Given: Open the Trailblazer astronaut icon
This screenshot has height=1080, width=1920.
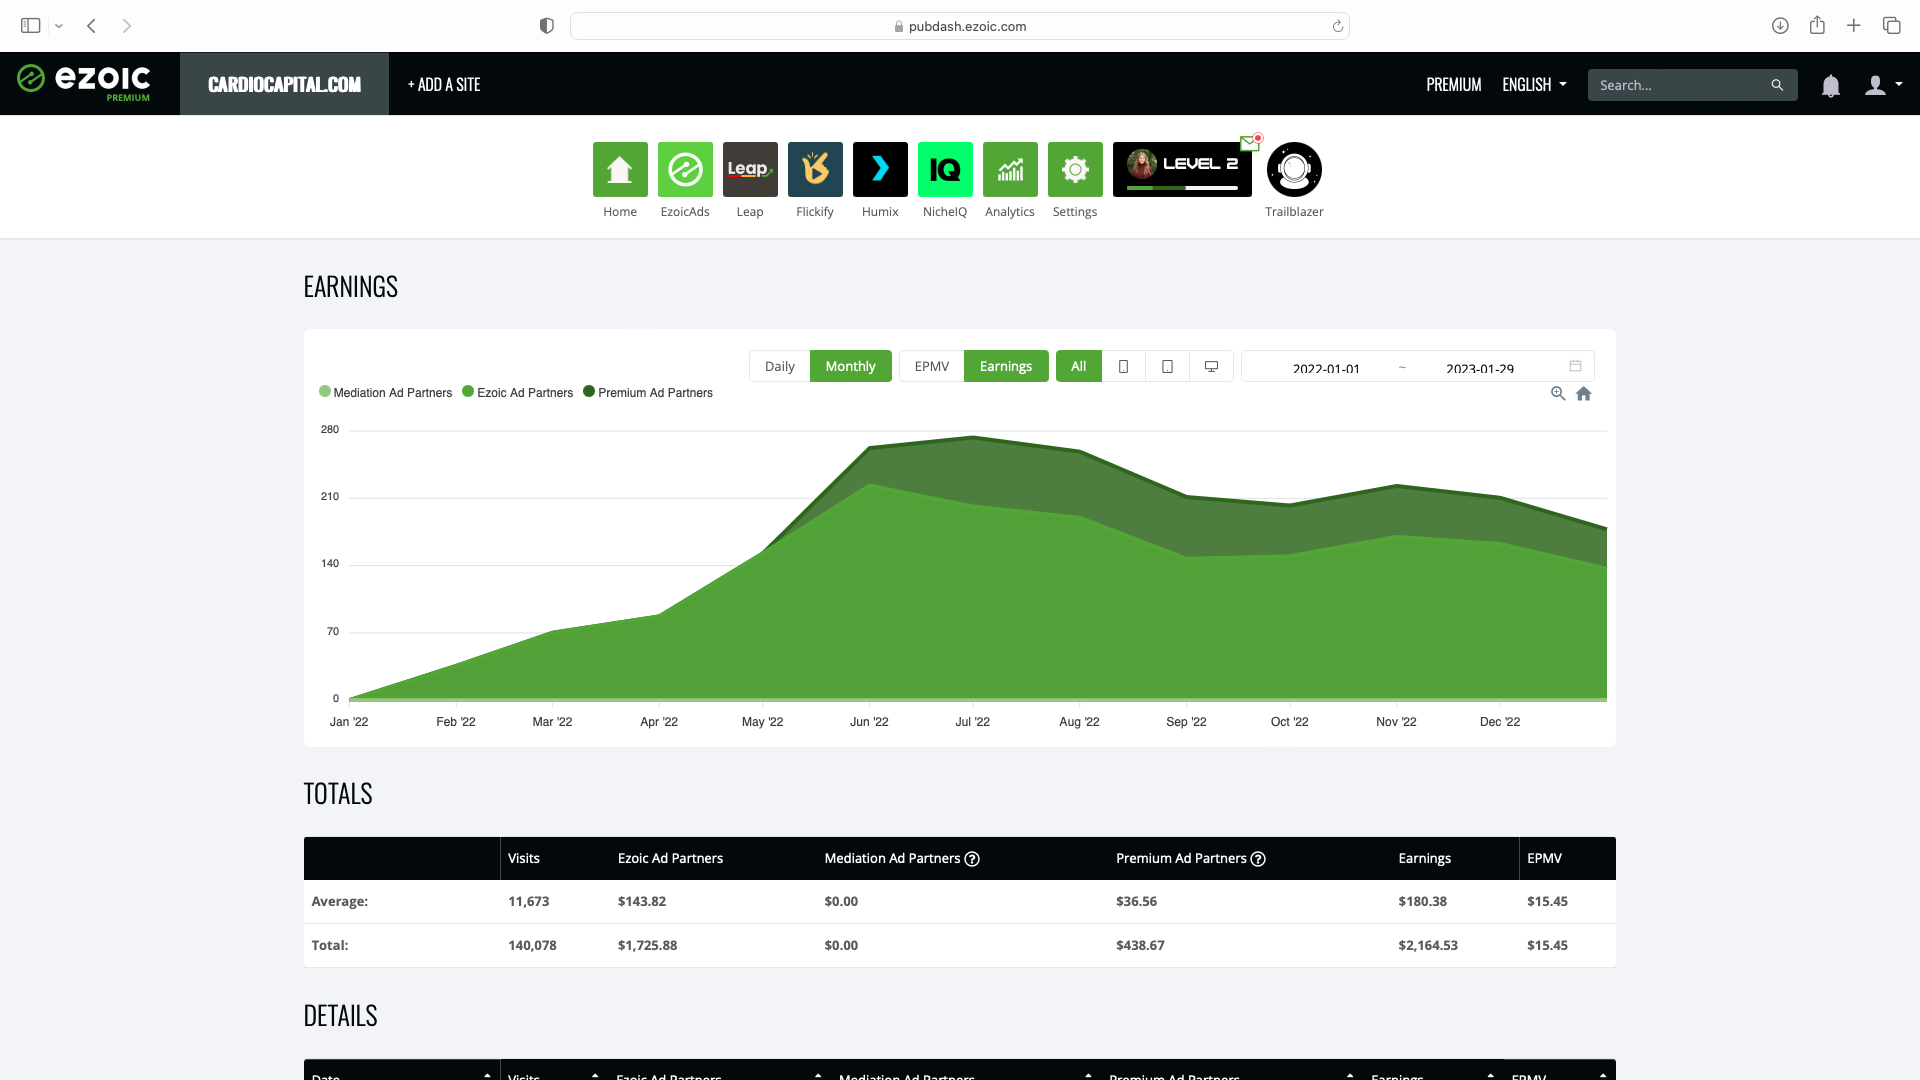Looking at the screenshot, I should [x=1294, y=169].
